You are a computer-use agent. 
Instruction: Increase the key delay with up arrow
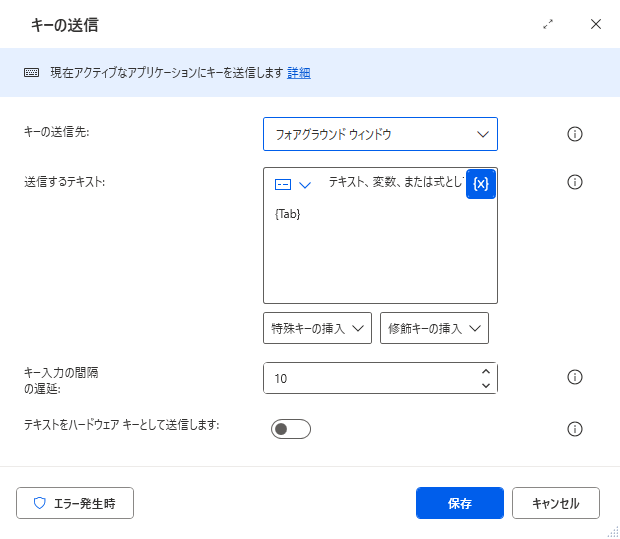point(486,372)
